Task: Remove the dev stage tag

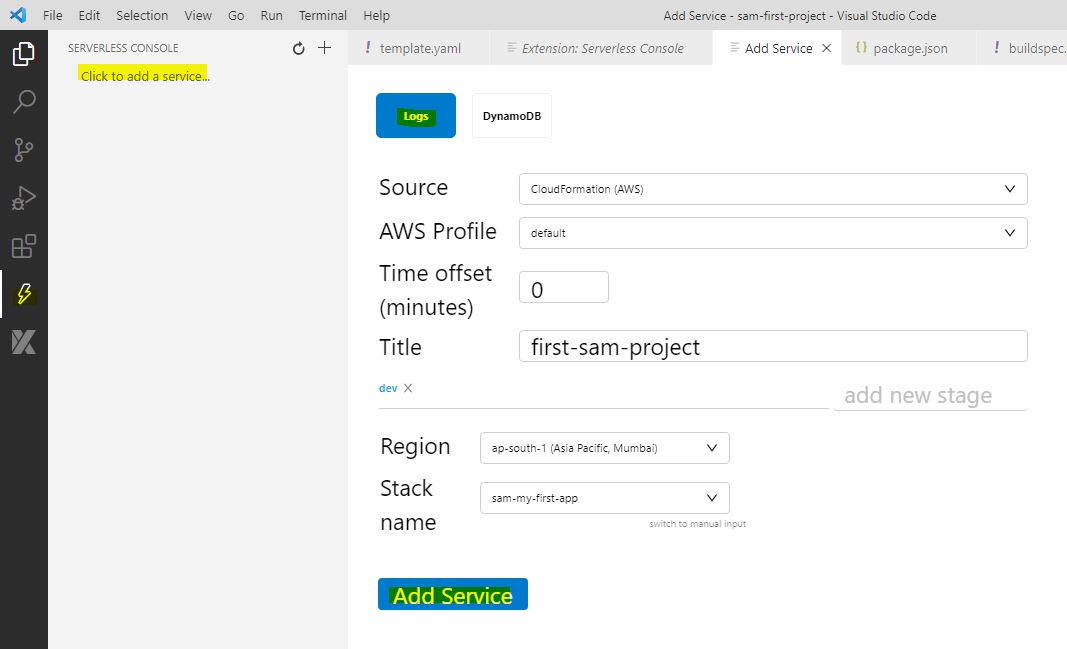Action: (408, 388)
